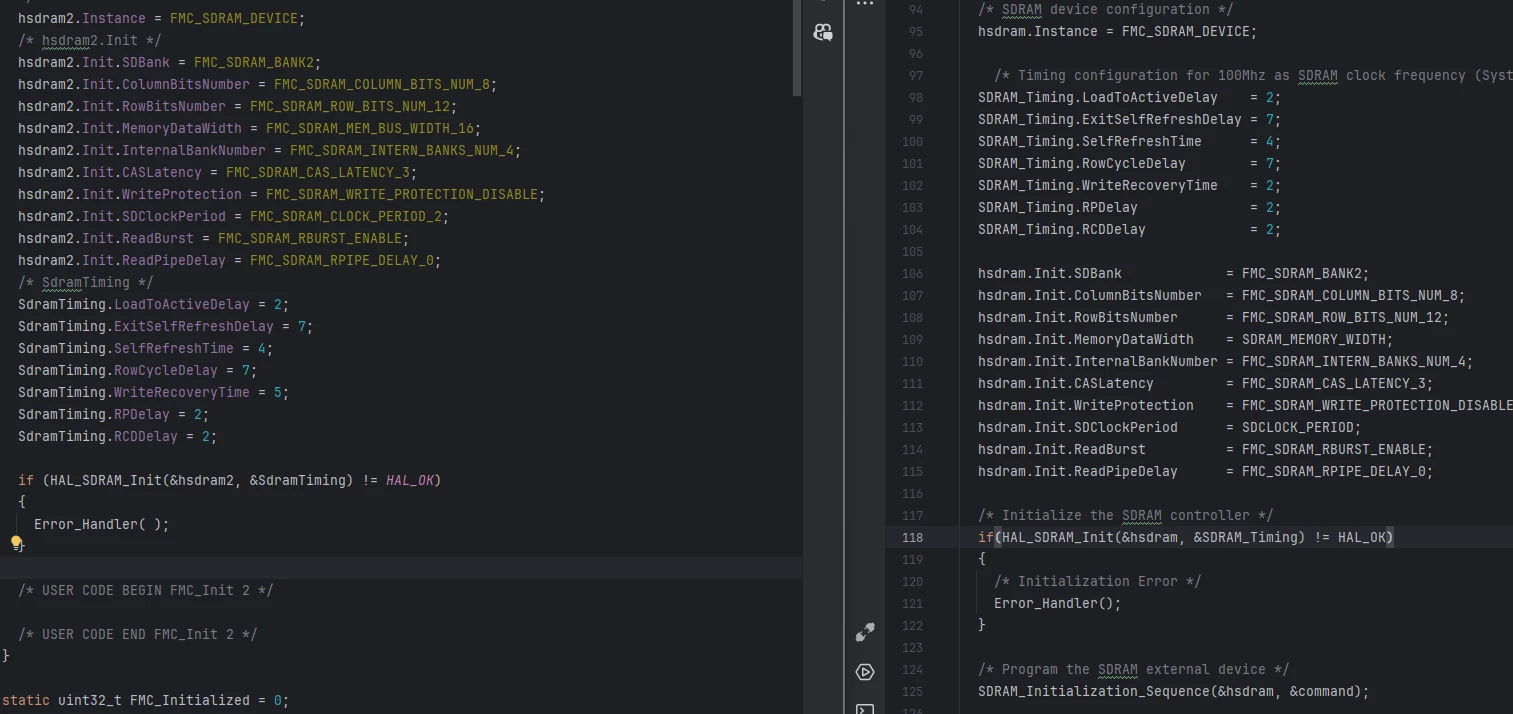
Task: Click SDRAM_Timing.WriteRecoveryTime in right editor
Action: pyautogui.click(x=1098, y=185)
